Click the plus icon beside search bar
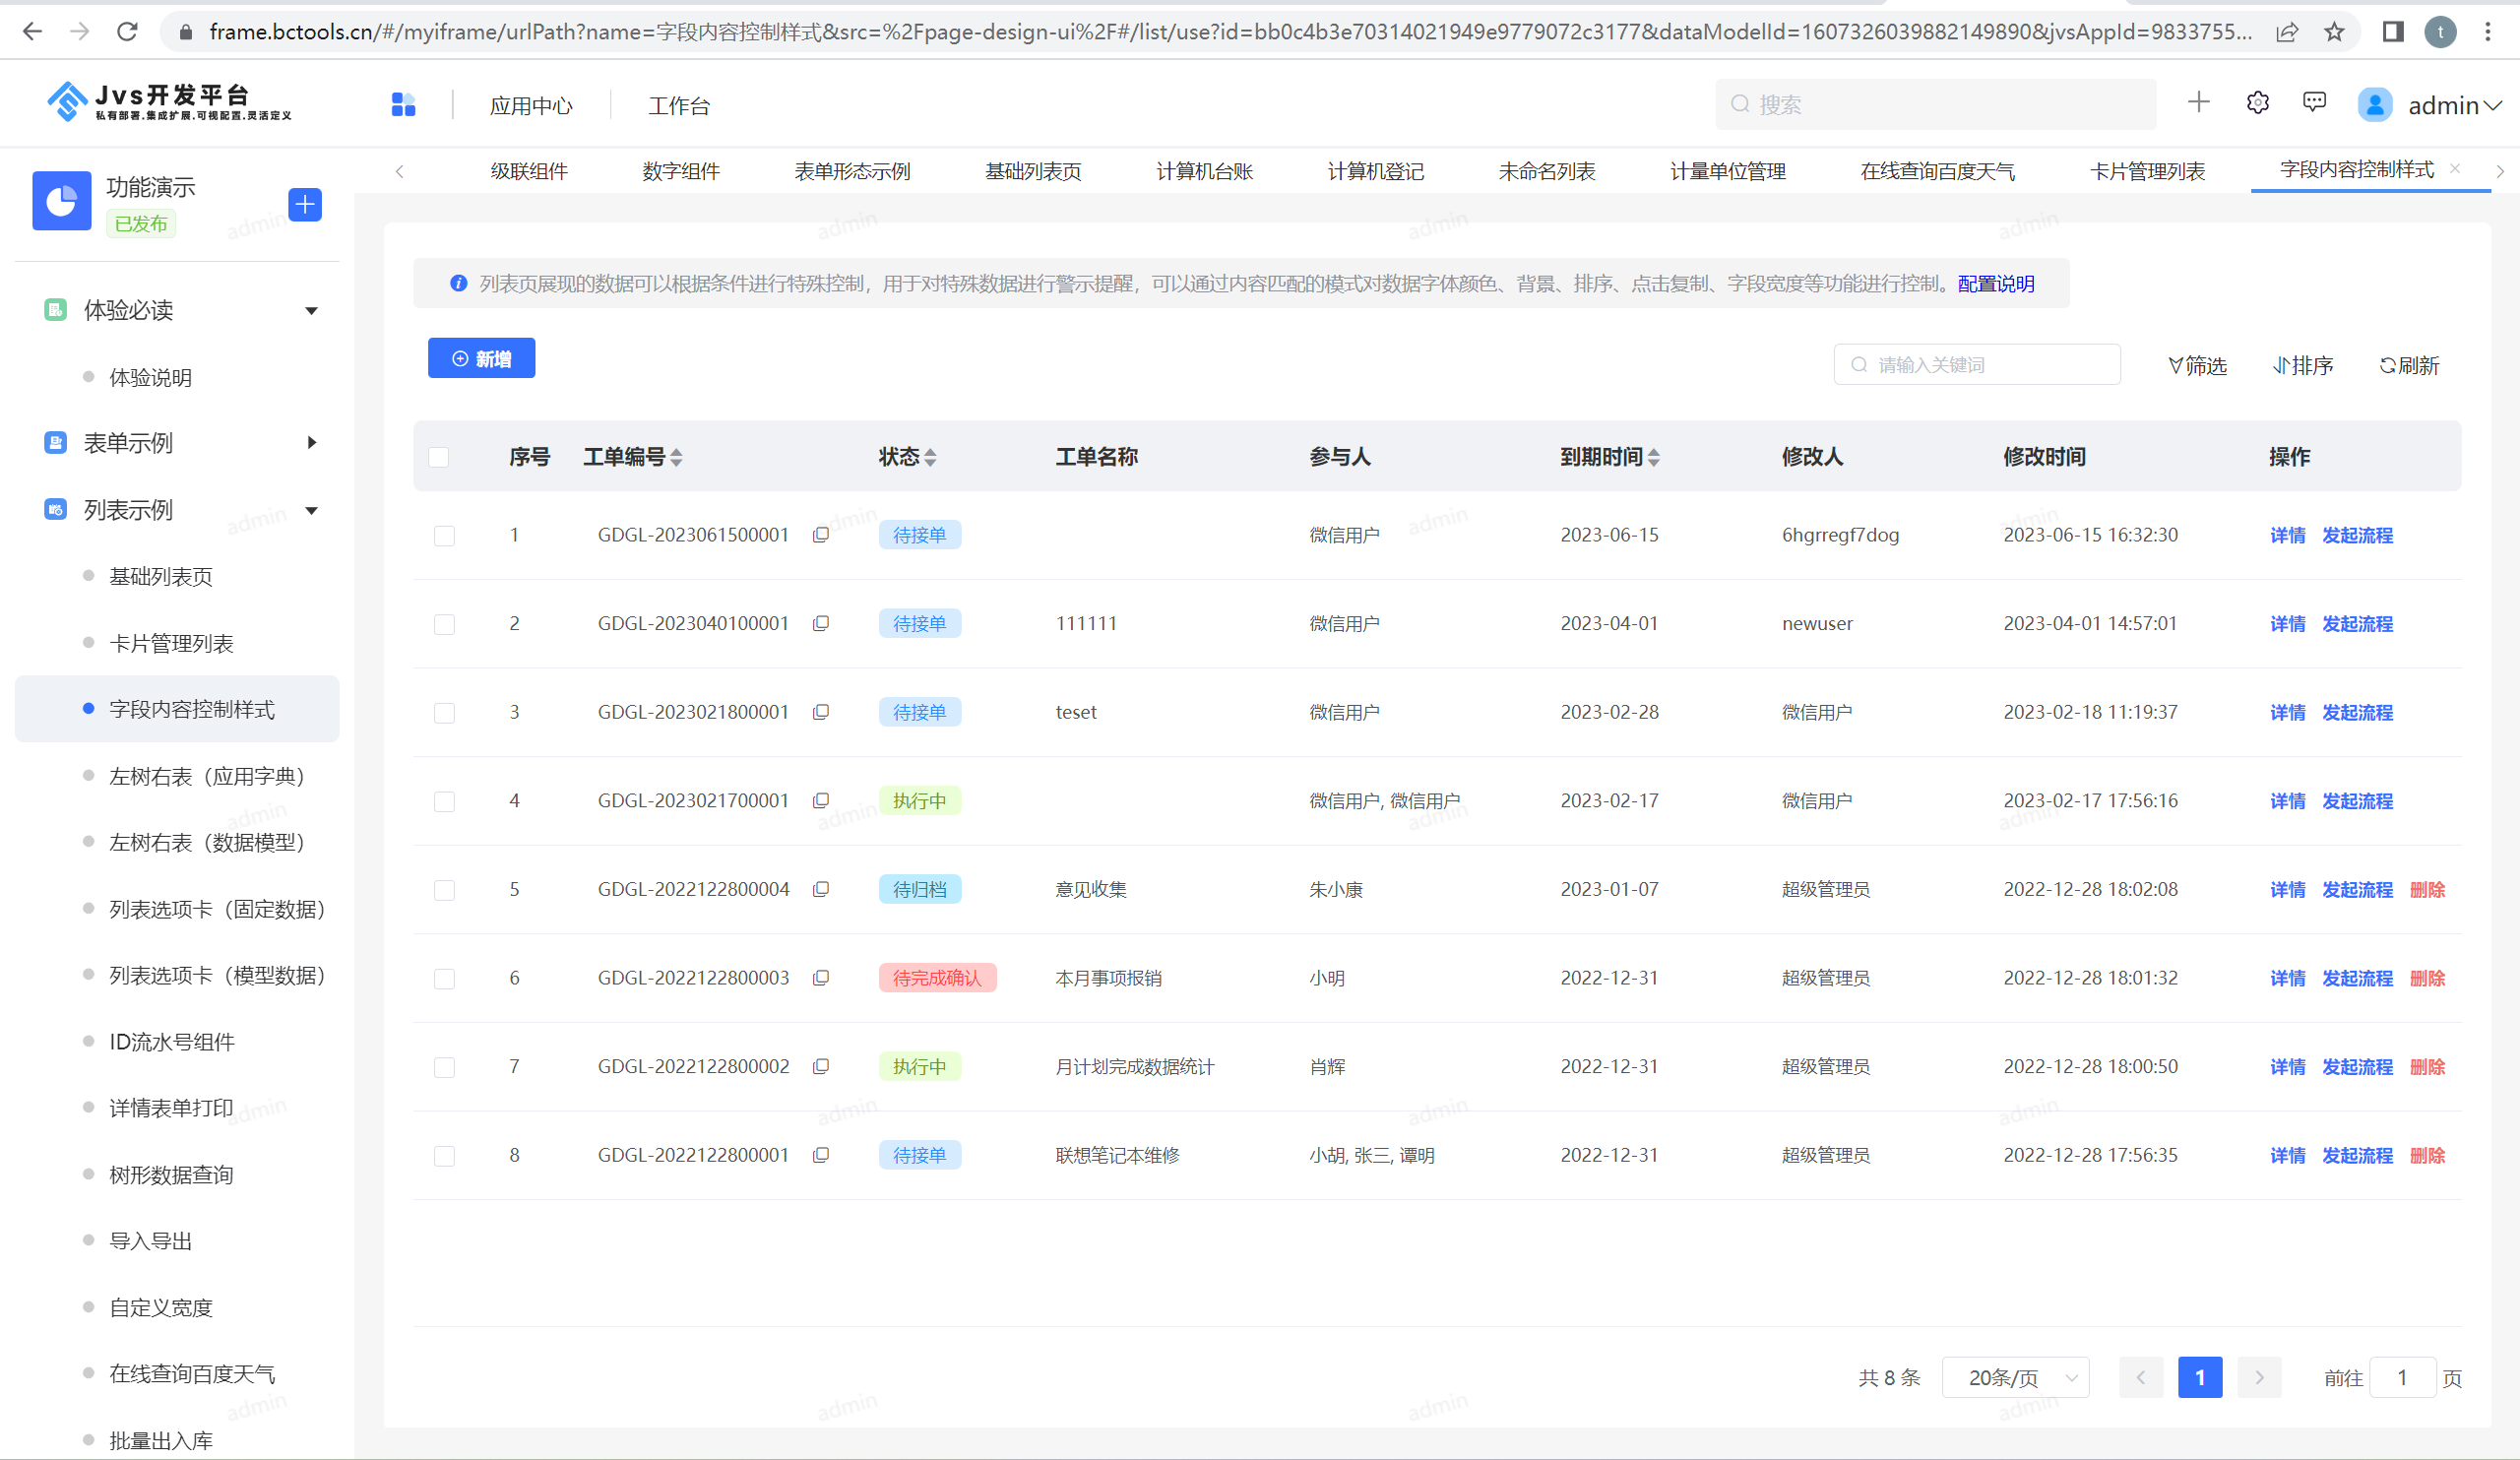Image resolution: width=2520 pixels, height=1460 pixels. click(2198, 103)
